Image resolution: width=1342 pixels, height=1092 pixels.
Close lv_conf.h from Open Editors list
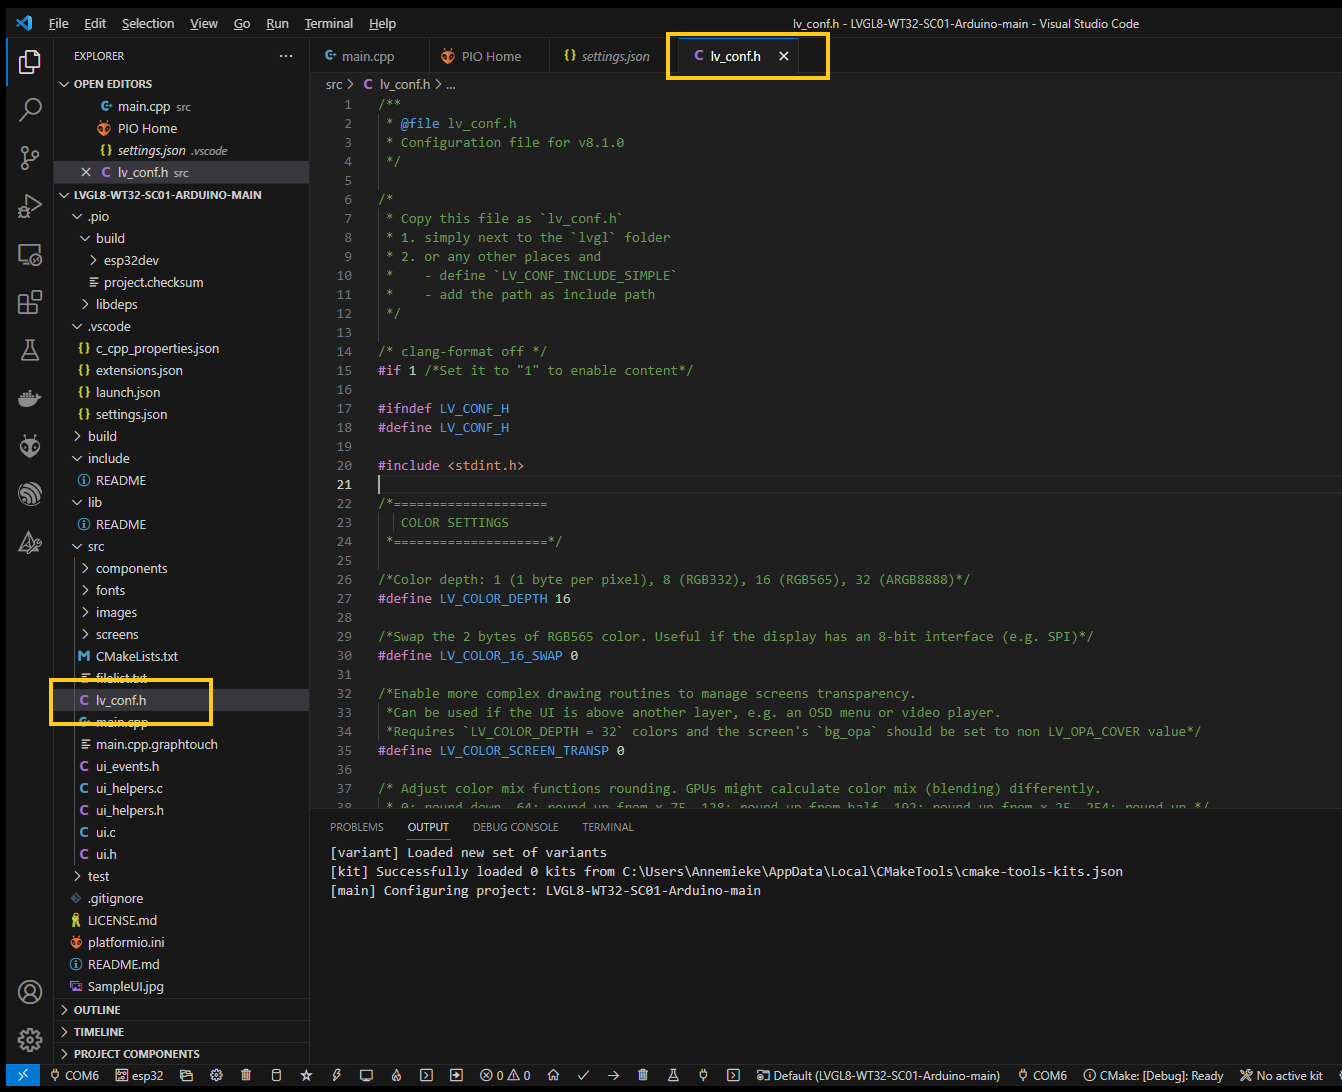86,172
